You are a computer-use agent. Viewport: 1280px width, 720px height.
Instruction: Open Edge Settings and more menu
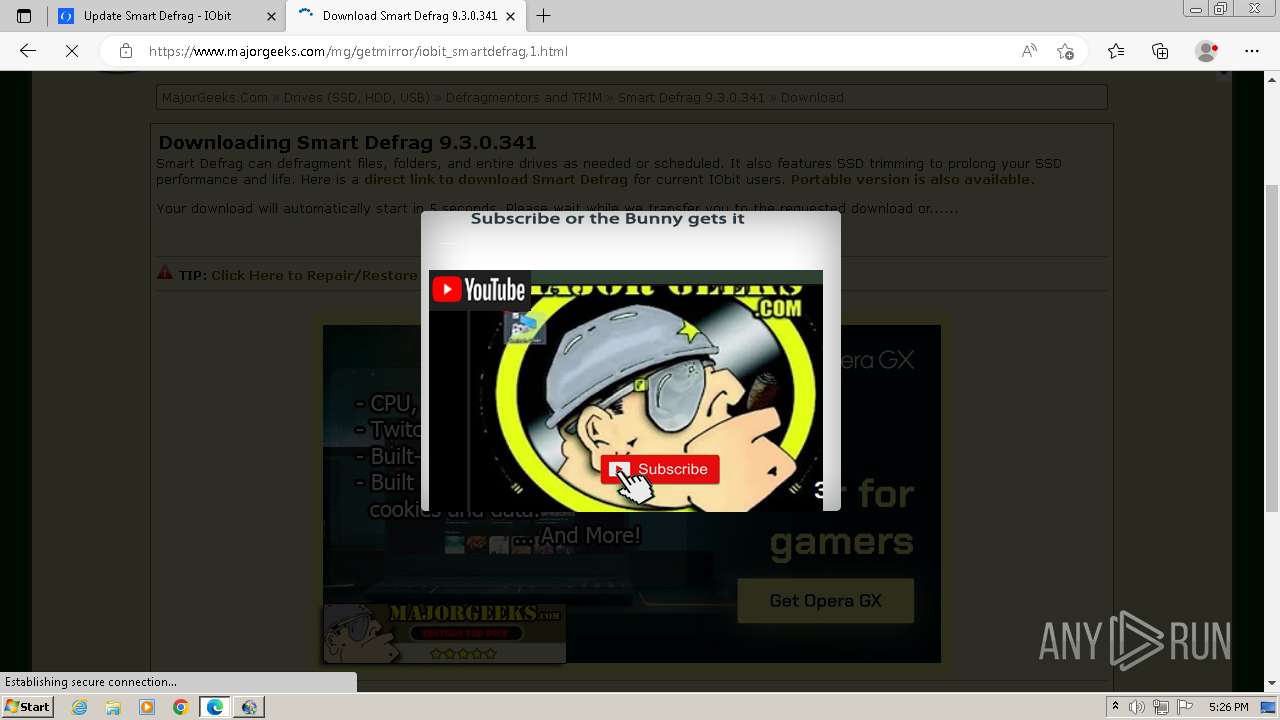tap(1252, 51)
